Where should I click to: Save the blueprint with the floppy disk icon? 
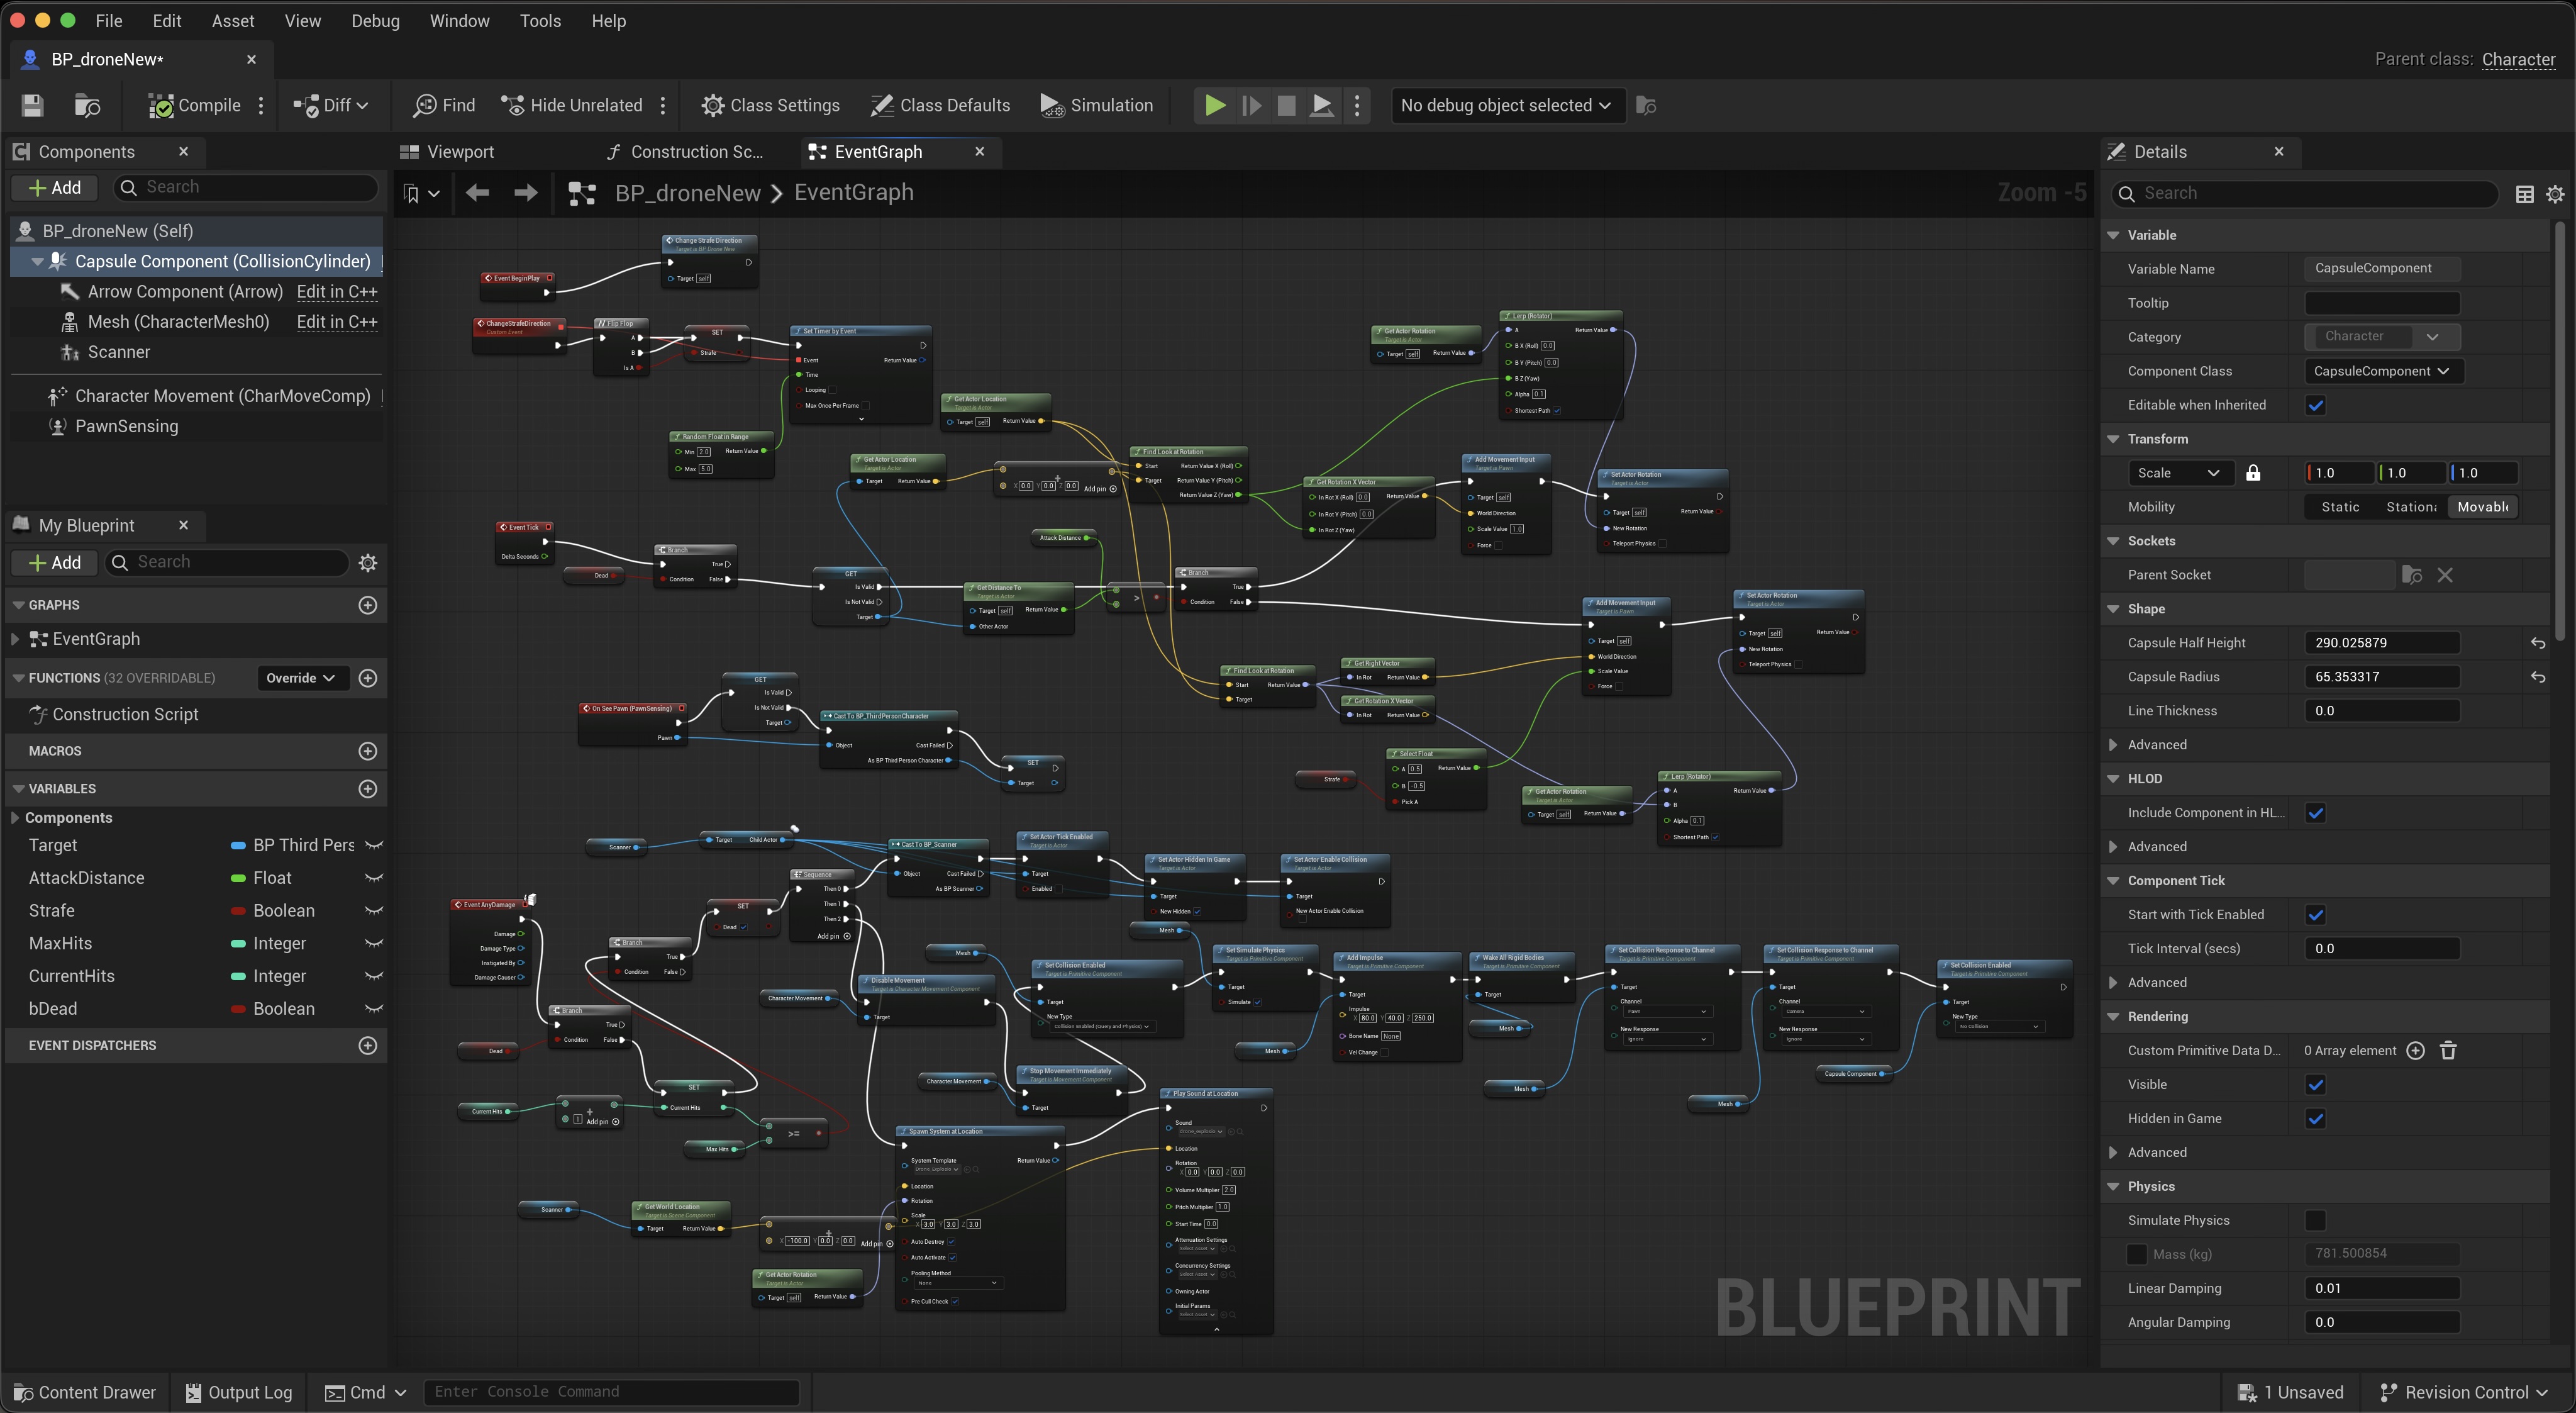32,105
